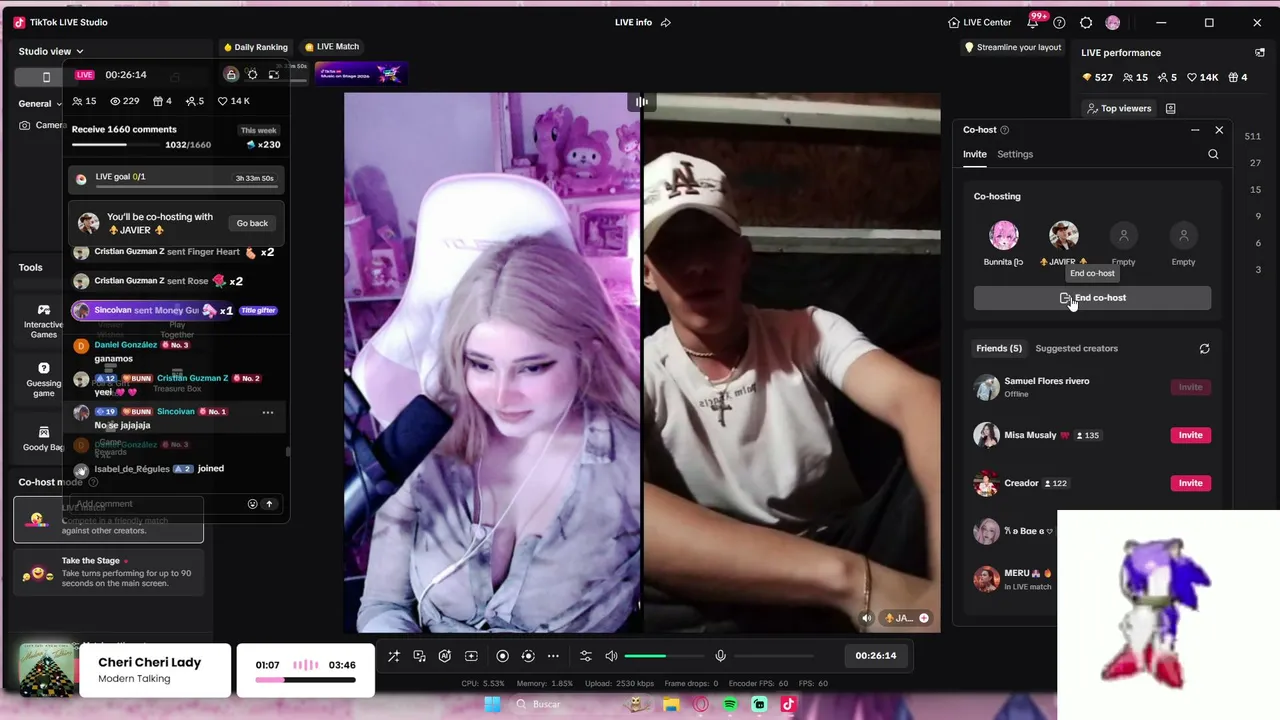Collapse the General section
This screenshot has width=1280, height=720.
pos(40,104)
